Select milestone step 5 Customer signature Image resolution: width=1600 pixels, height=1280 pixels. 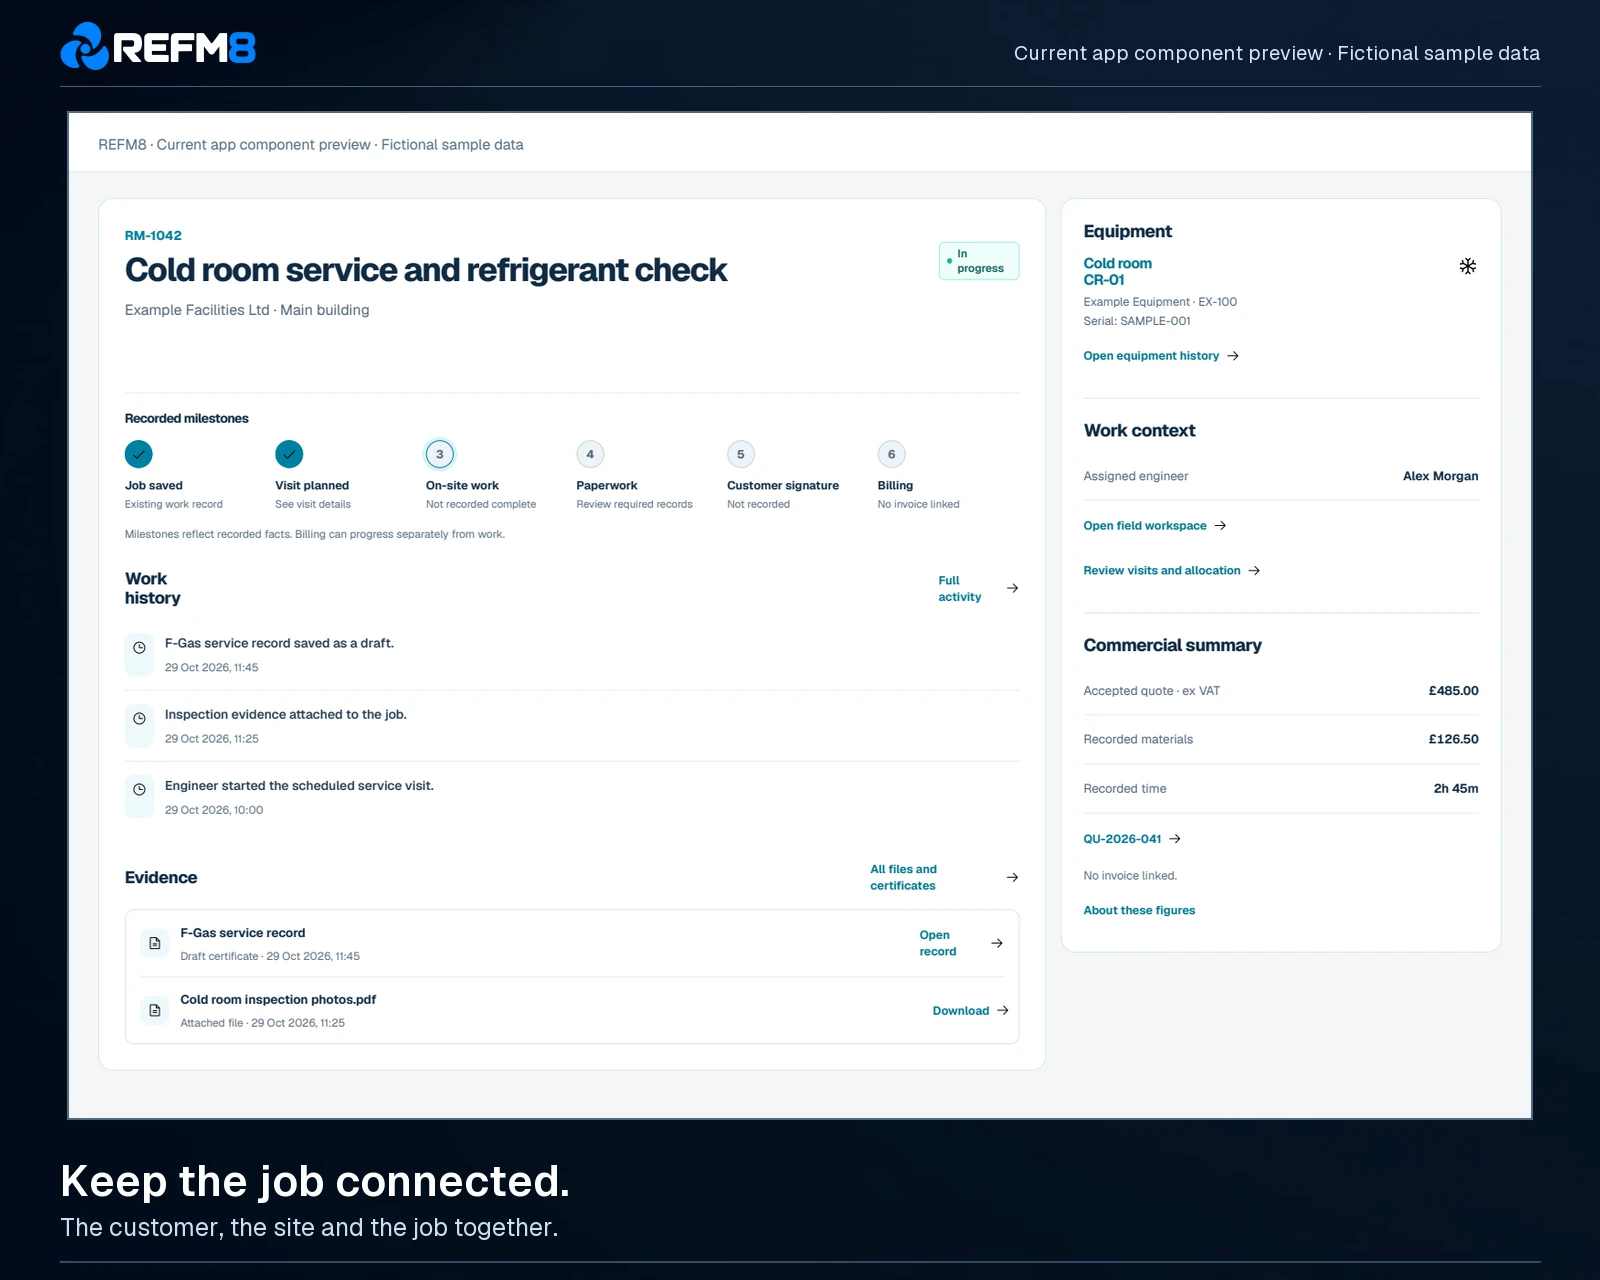click(x=741, y=454)
